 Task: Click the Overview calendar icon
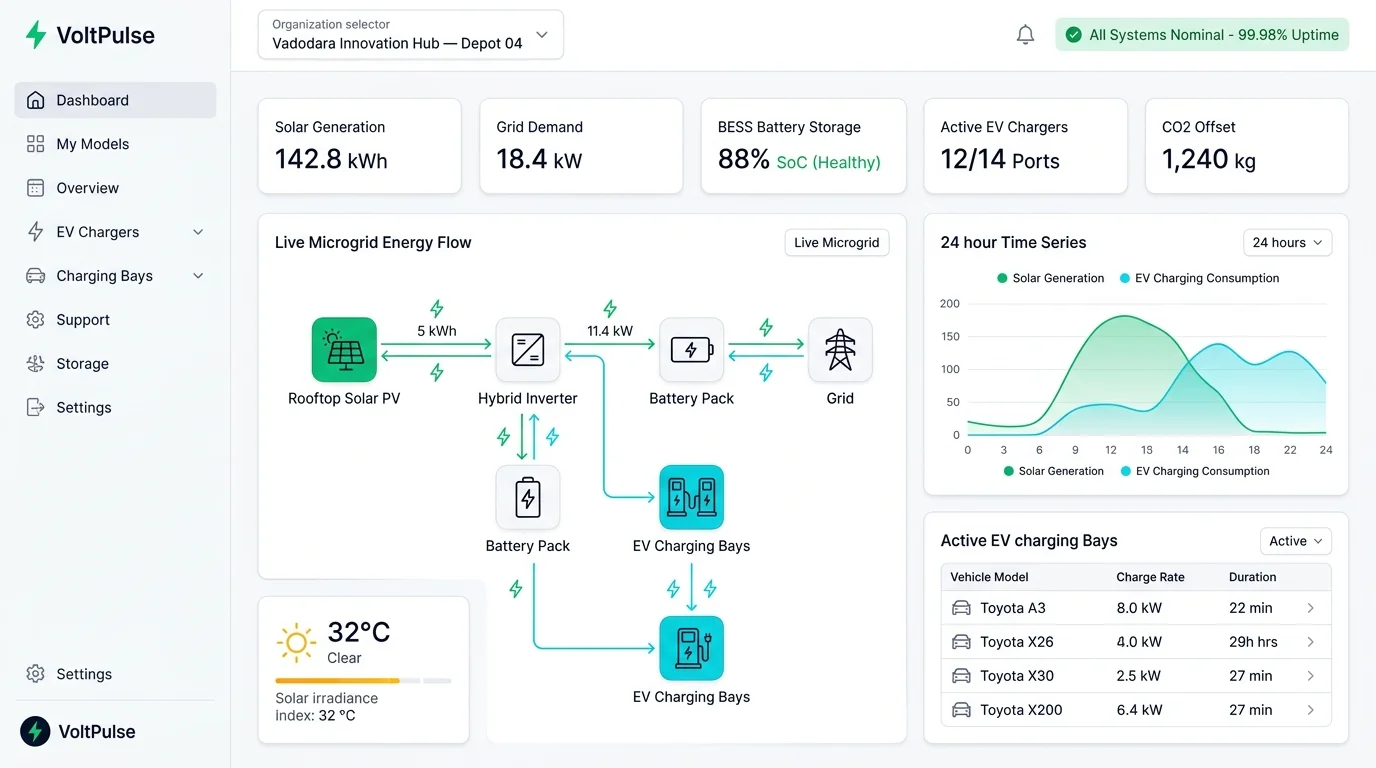click(x=36, y=188)
